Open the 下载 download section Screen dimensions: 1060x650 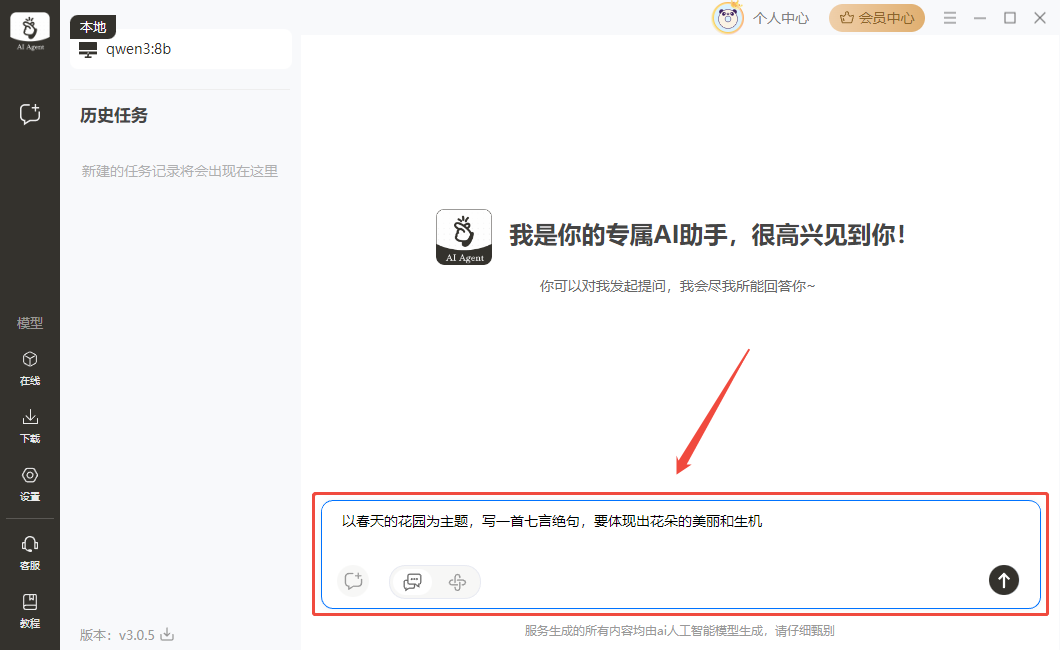coord(30,425)
